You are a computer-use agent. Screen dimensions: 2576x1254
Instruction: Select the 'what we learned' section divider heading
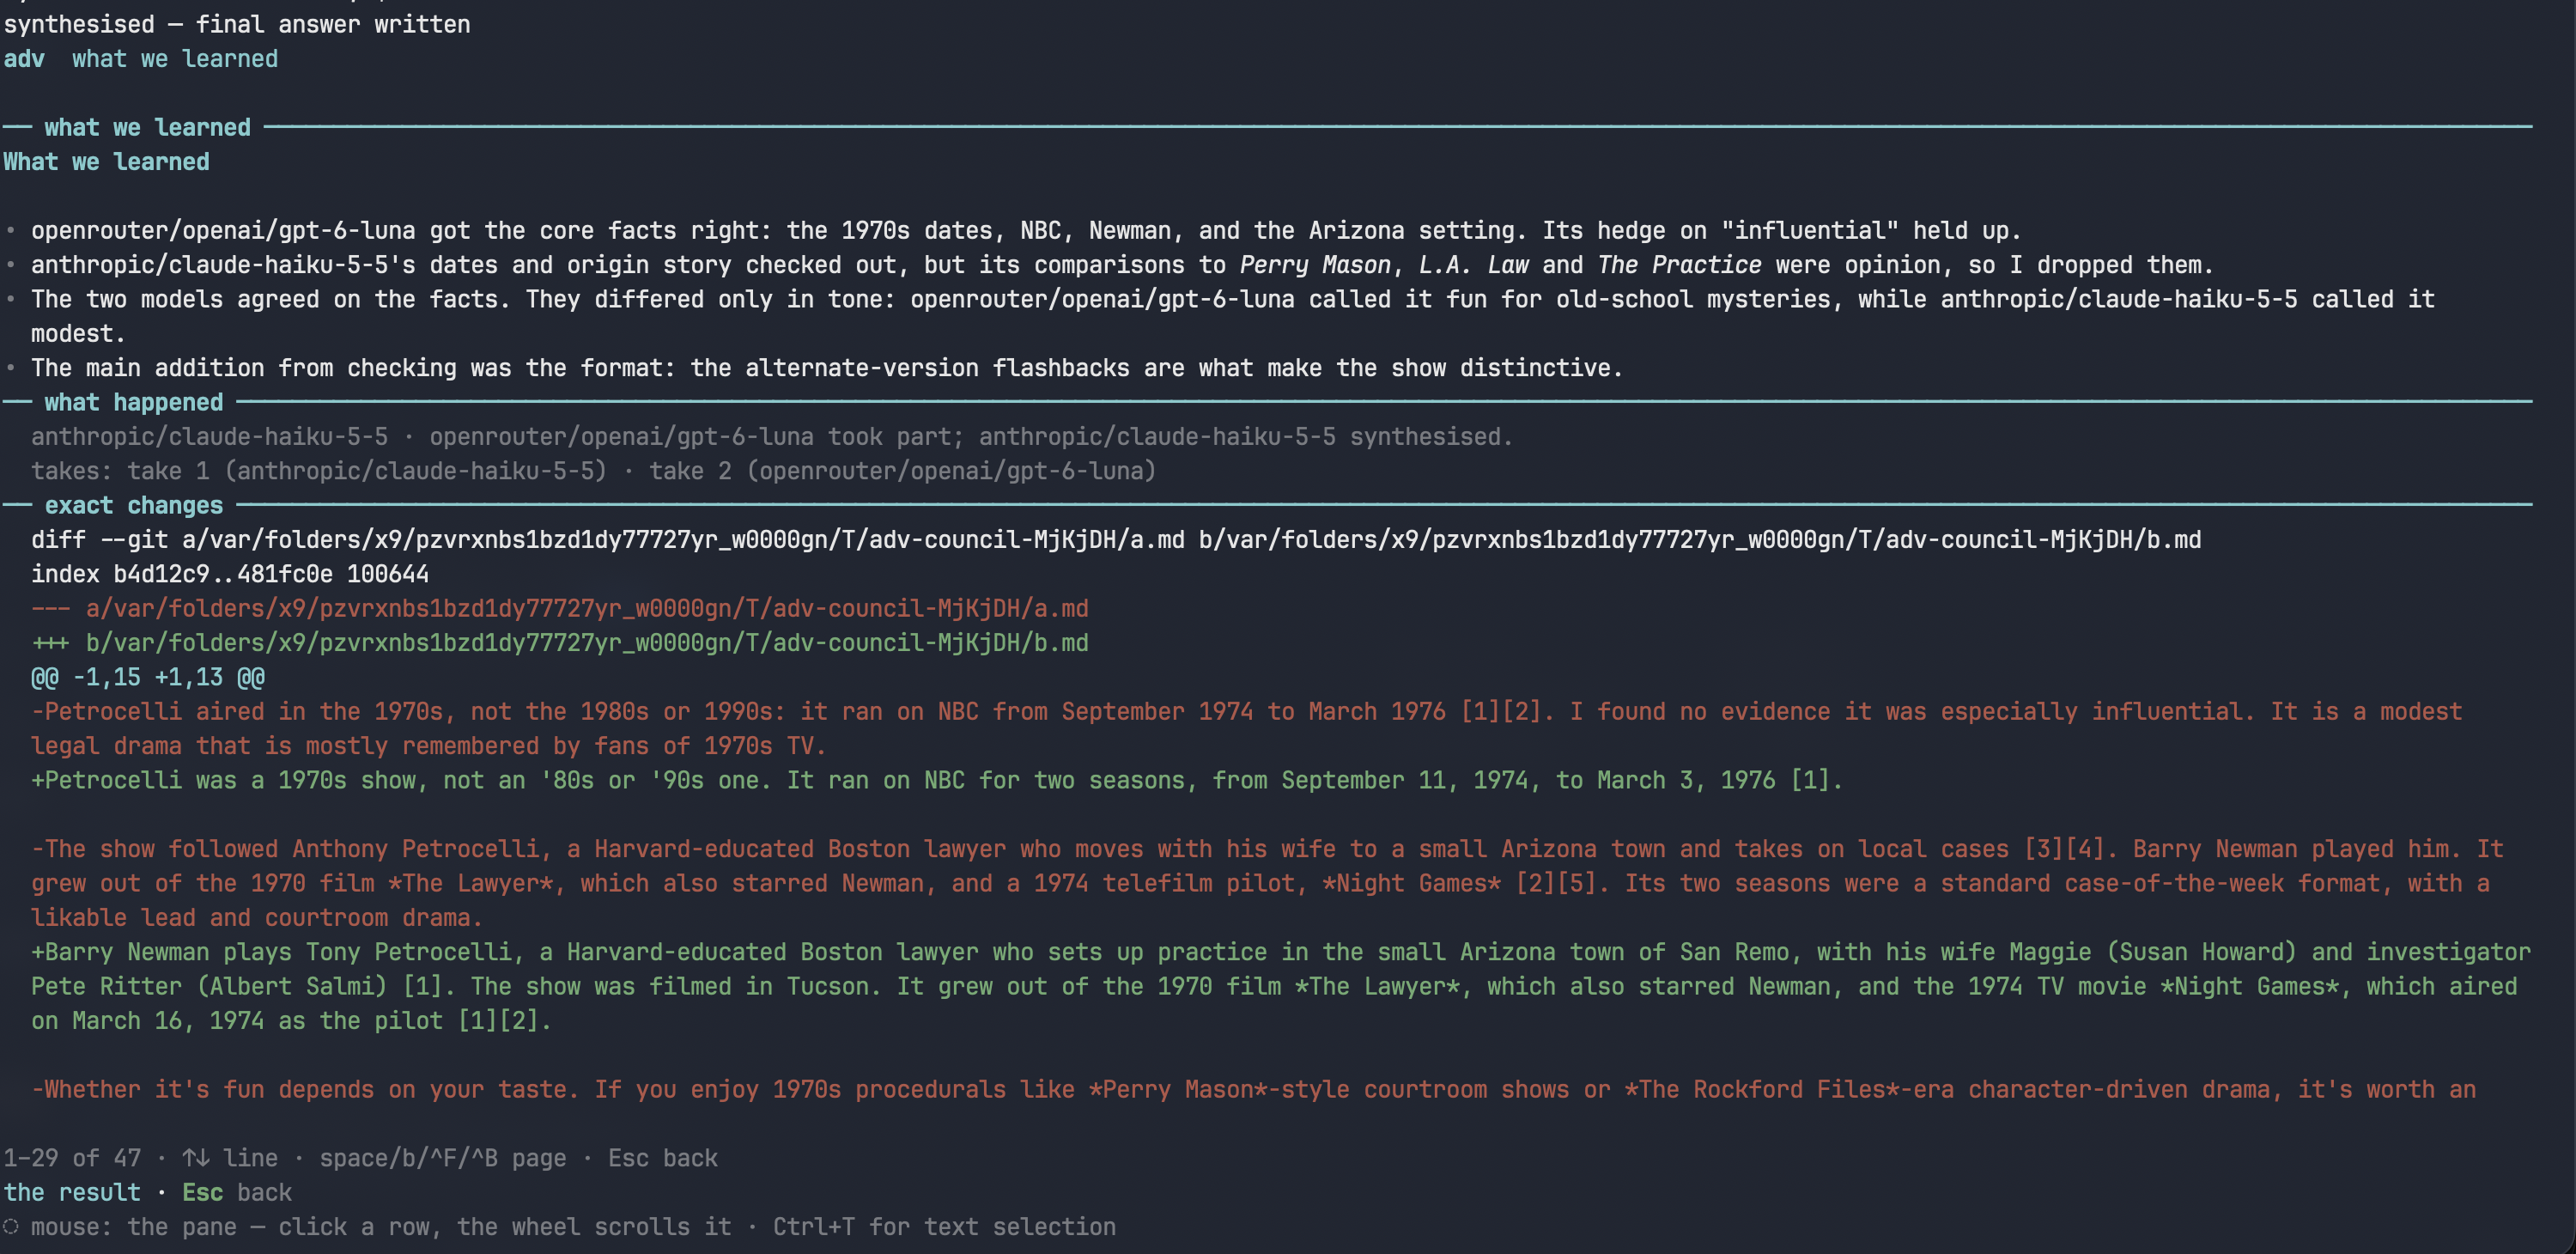tap(147, 127)
